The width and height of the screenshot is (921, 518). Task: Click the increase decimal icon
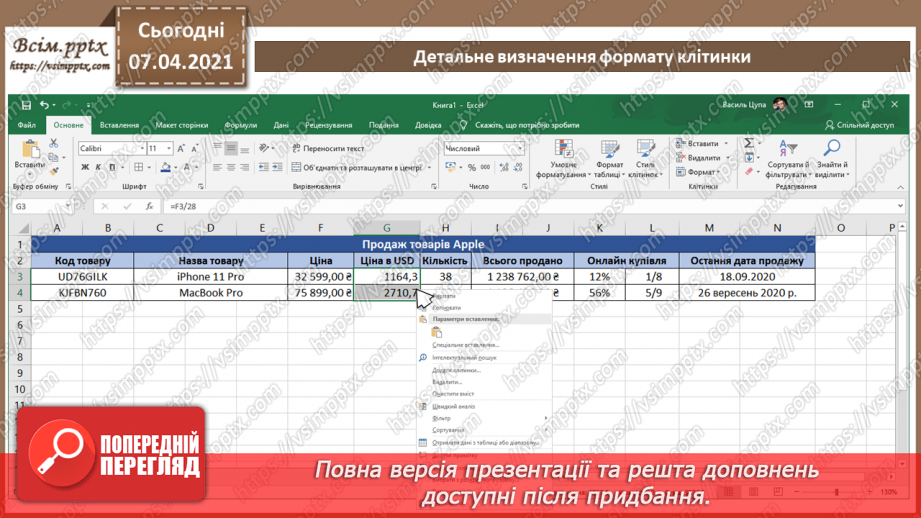[x=504, y=167]
